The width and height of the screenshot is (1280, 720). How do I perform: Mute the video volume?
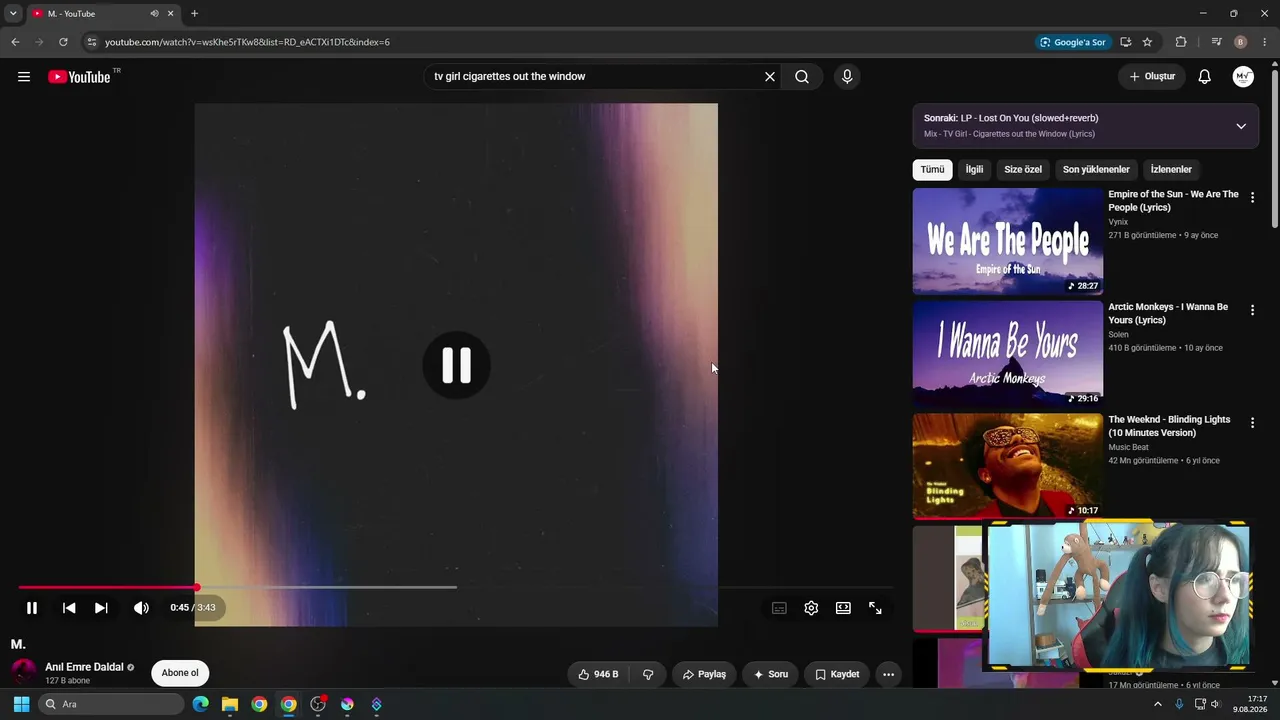point(141,608)
